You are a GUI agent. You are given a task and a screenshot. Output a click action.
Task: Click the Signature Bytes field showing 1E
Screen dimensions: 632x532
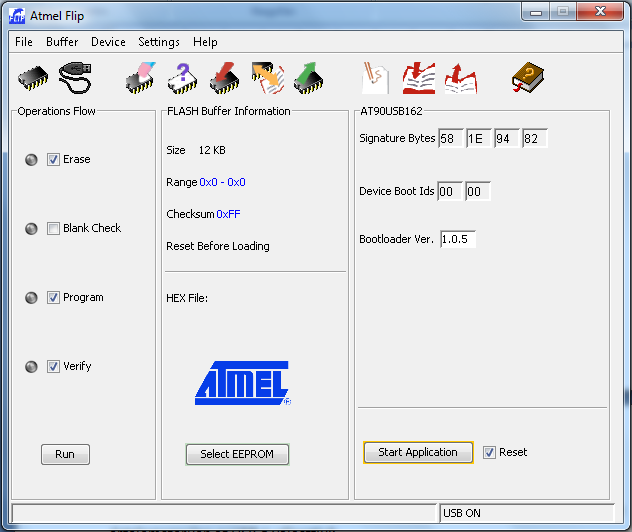(479, 138)
